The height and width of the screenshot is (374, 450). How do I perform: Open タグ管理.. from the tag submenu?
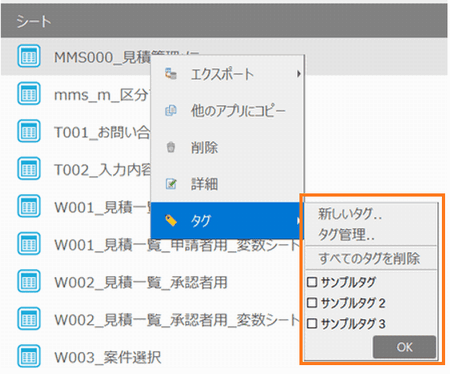[x=347, y=234]
